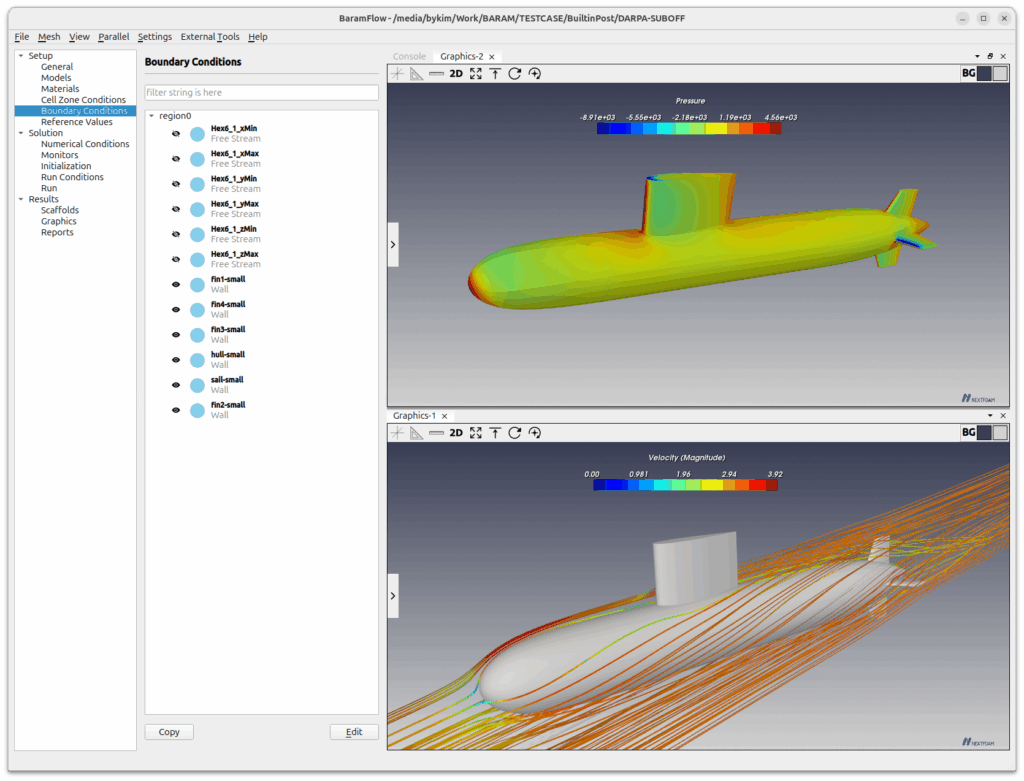Viewport: 1024px width, 781px height.
Task: Toggle the axes icon in Graphics-1 toolbar
Action: [x=397, y=433]
